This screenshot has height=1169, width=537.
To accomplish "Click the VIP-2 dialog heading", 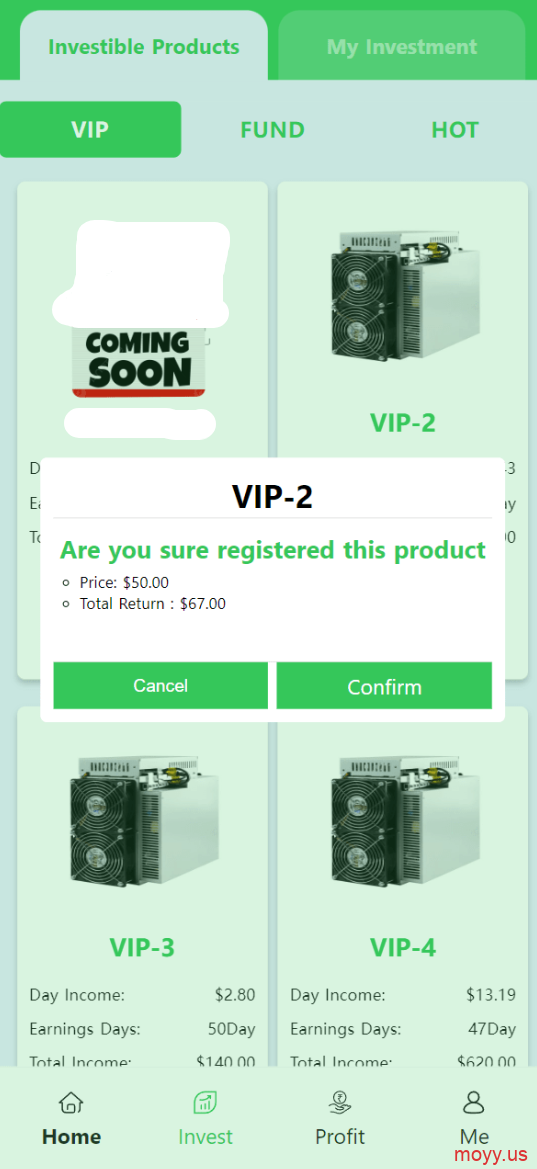I will tap(272, 496).
